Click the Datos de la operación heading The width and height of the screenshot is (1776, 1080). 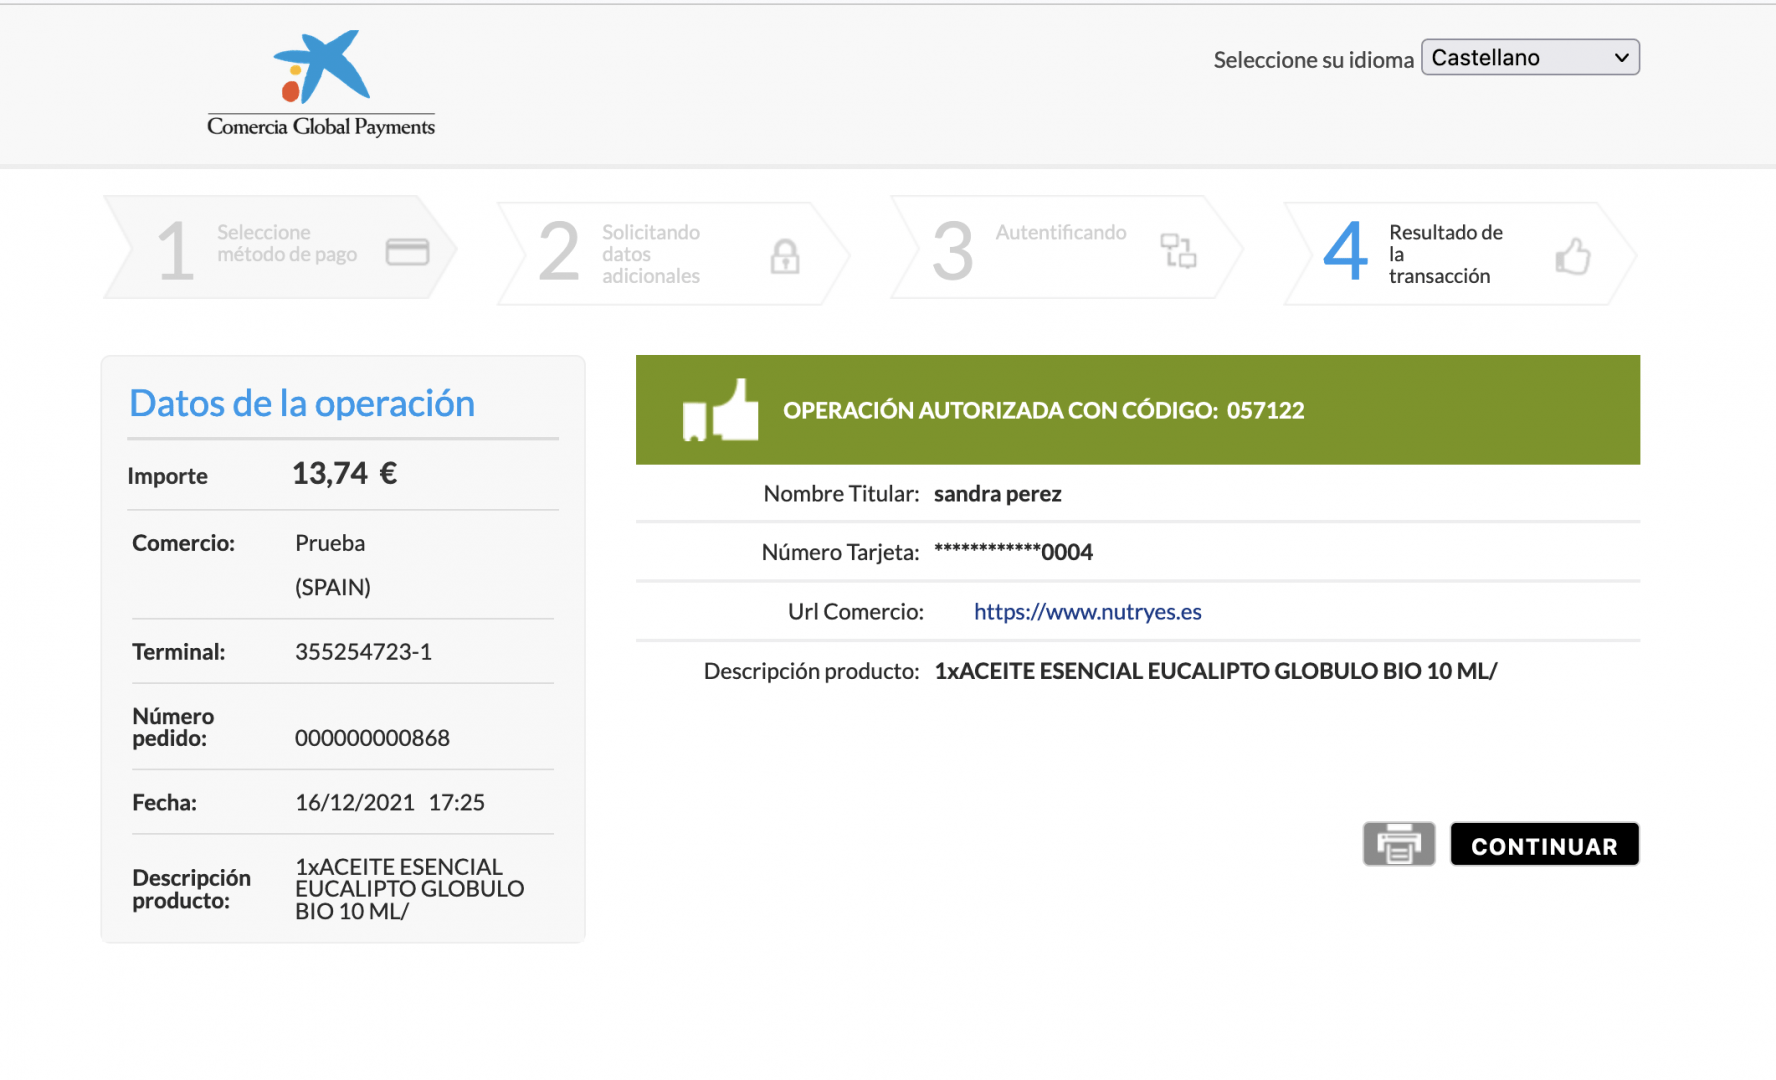(x=302, y=403)
